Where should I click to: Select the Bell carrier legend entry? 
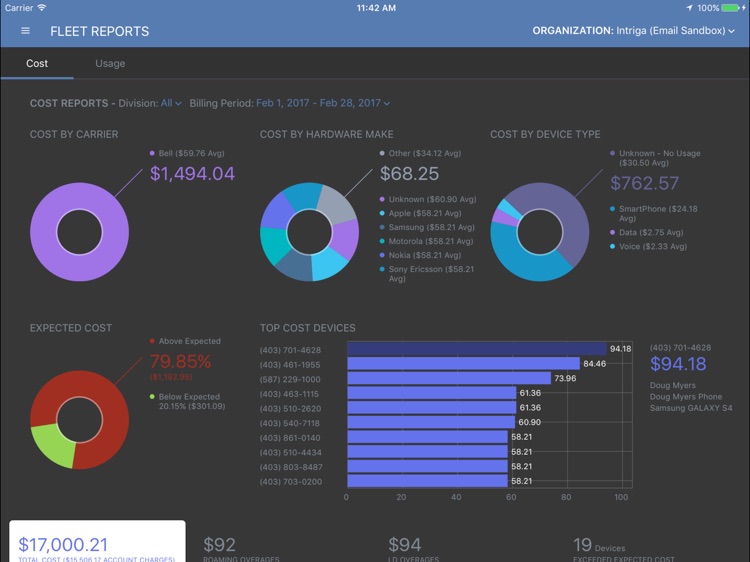coord(187,153)
